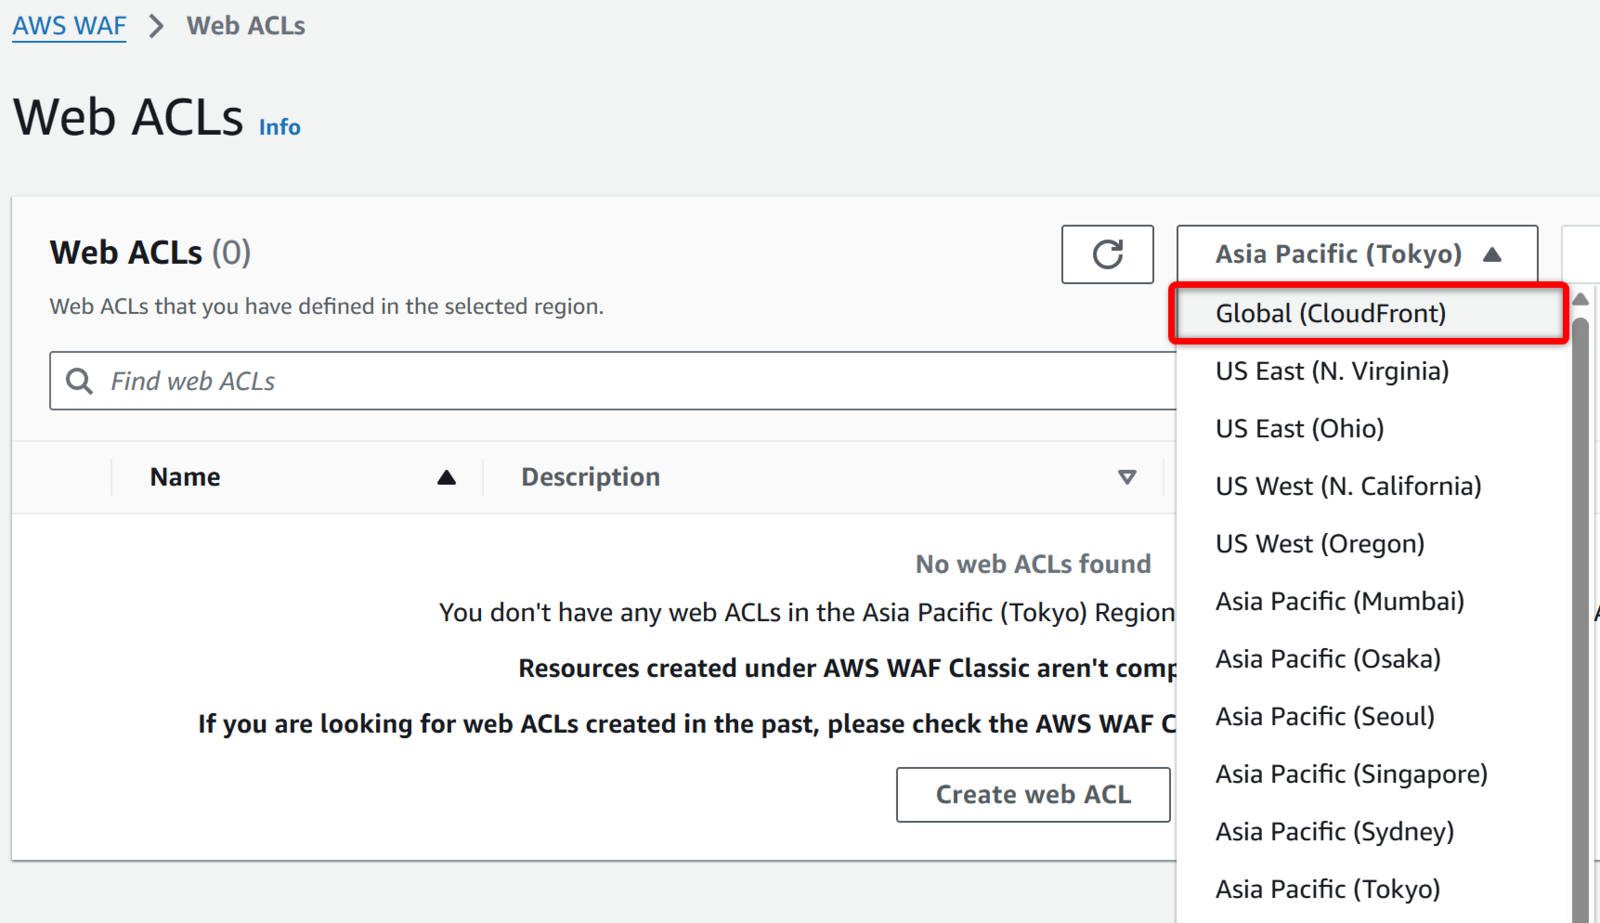Sort by Name column ascending arrow
The height and width of the screenshot is (923, 1600).
pyautogui.click(x=447, y=478)
